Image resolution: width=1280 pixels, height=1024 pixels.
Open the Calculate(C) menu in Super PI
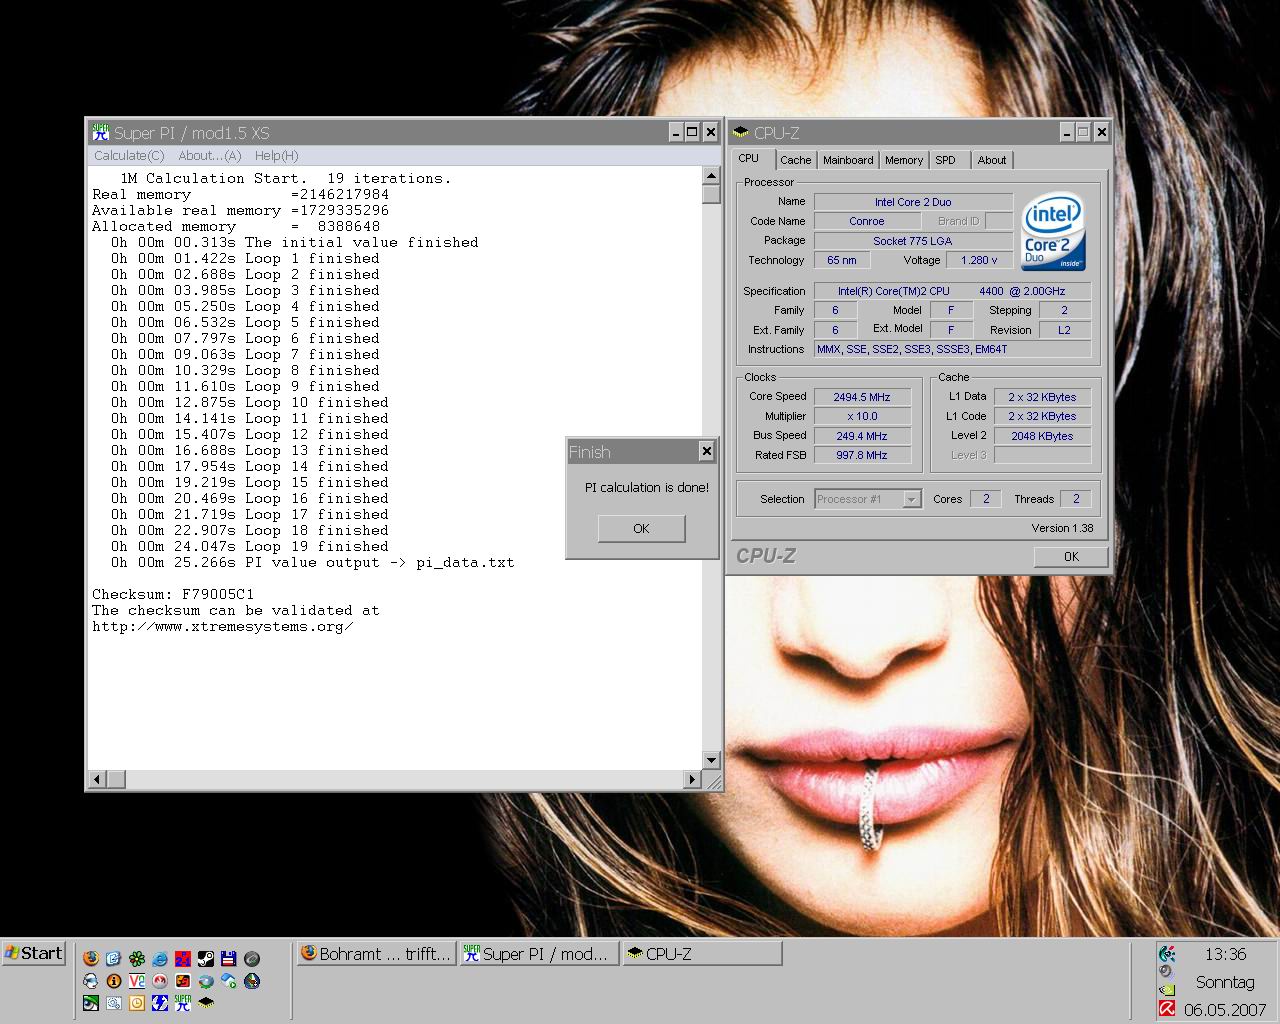129,156
